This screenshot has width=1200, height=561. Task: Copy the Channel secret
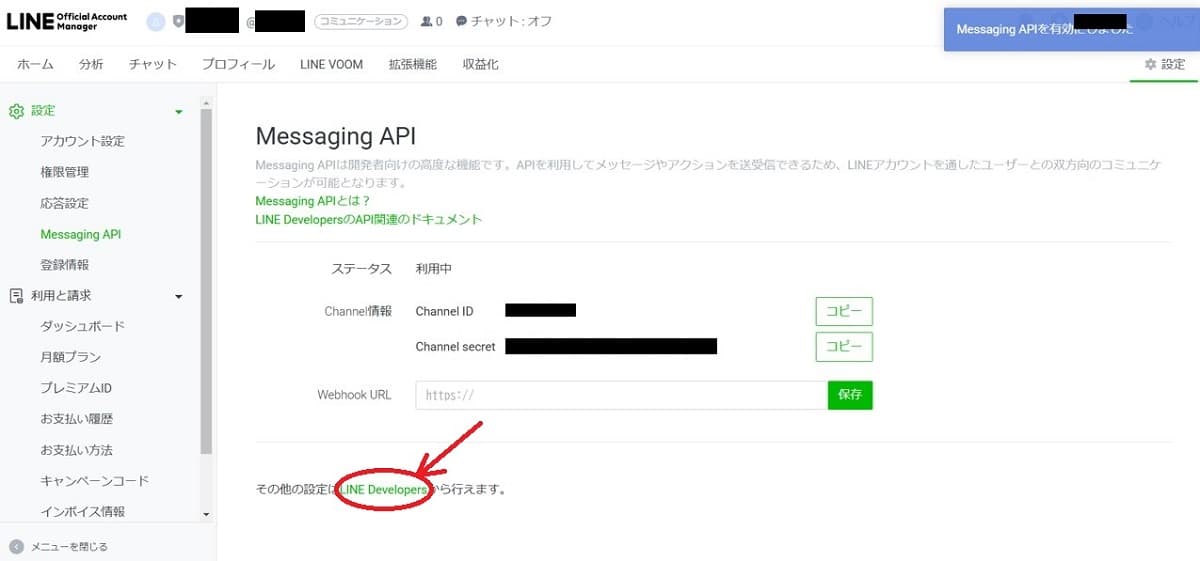[x=844, y=347]
